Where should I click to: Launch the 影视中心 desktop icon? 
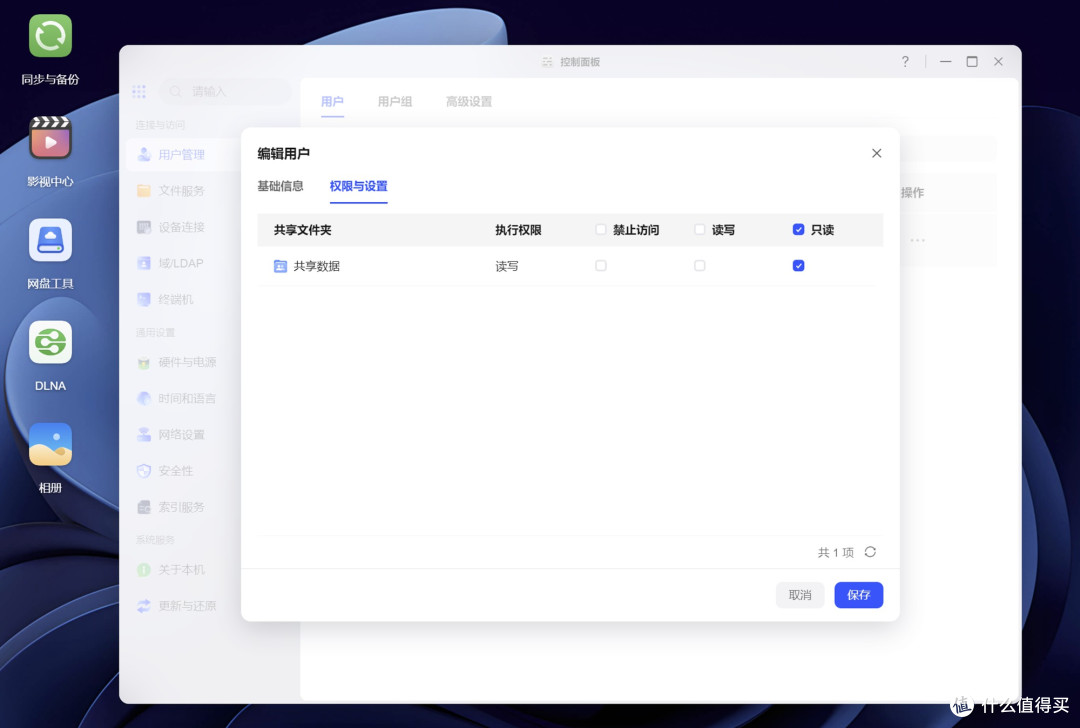pos(50,138)
